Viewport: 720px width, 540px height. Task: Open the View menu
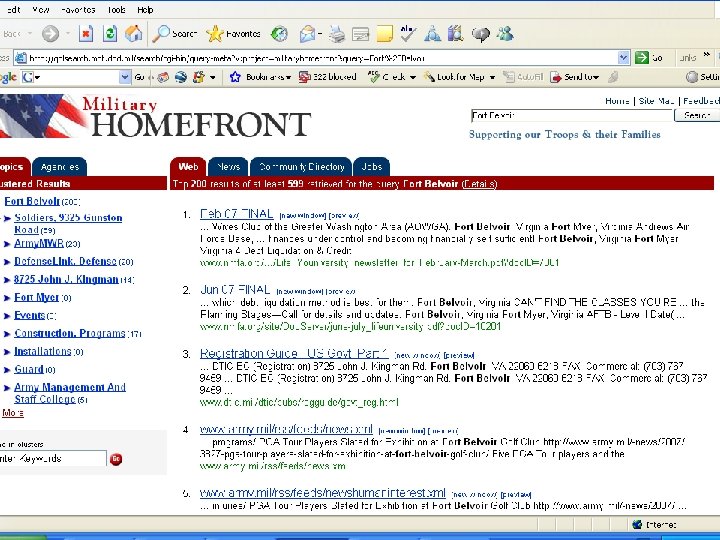coord(40,10)
